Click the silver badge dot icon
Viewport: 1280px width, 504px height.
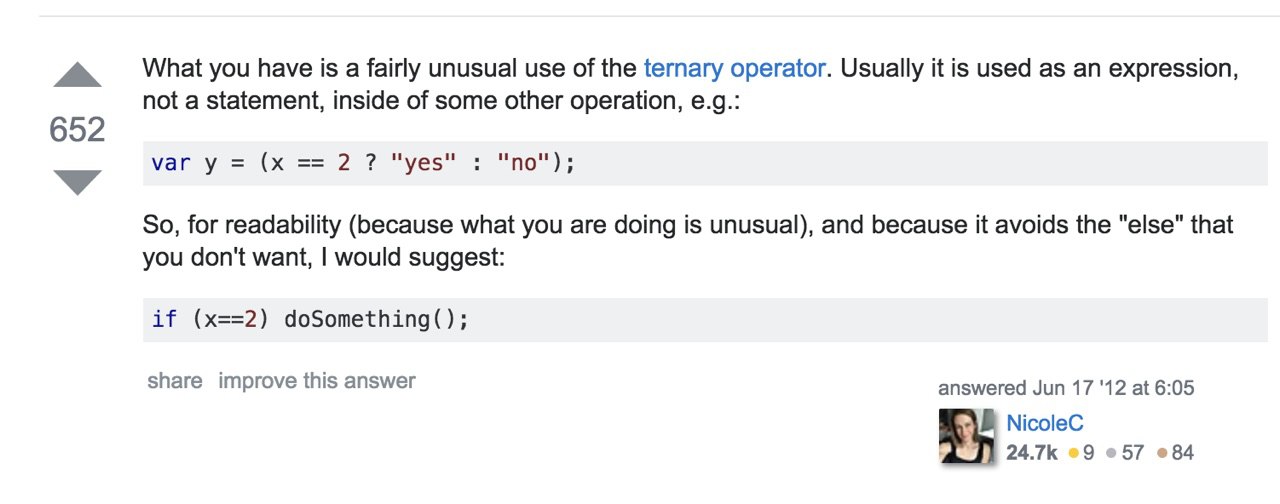click(1113, 453)
